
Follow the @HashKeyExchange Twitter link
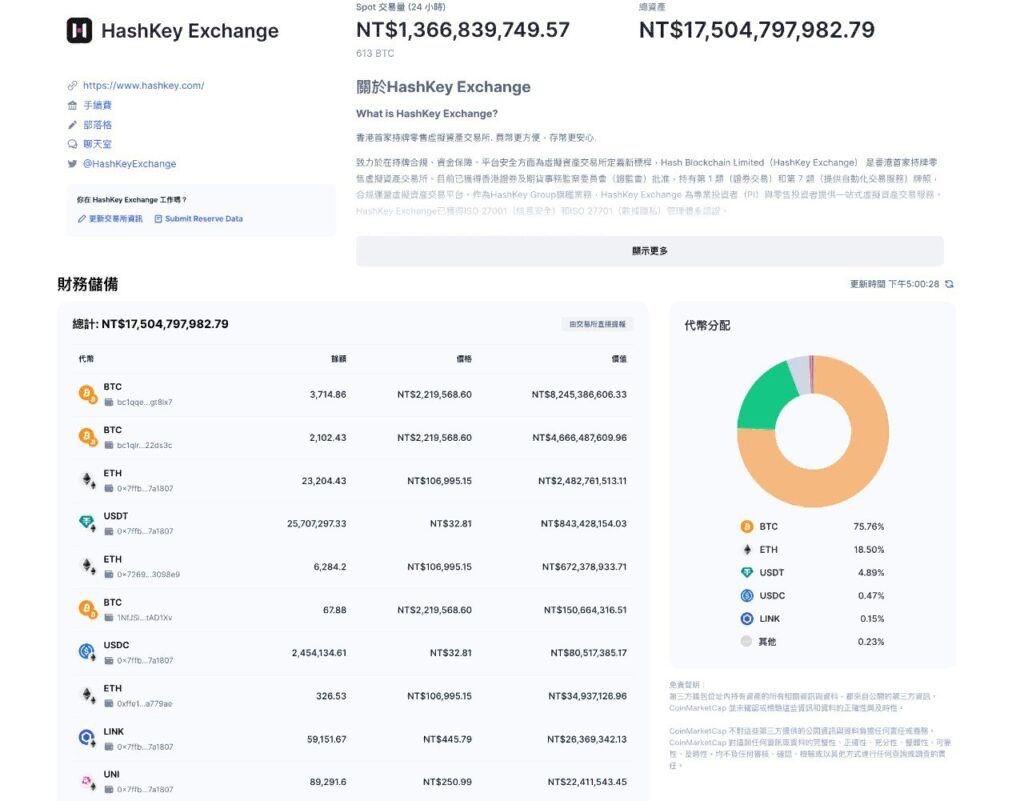click(129, 163)
